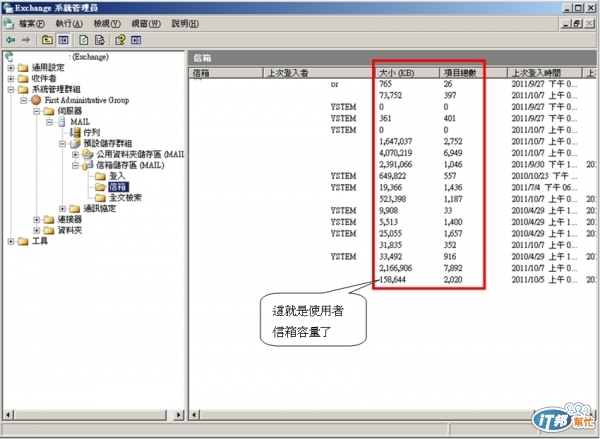The width and height of the screenshot is (600, 439).
Task: Click left arrow of tree pane scrollbar
Action: click(x=8, y=415)
